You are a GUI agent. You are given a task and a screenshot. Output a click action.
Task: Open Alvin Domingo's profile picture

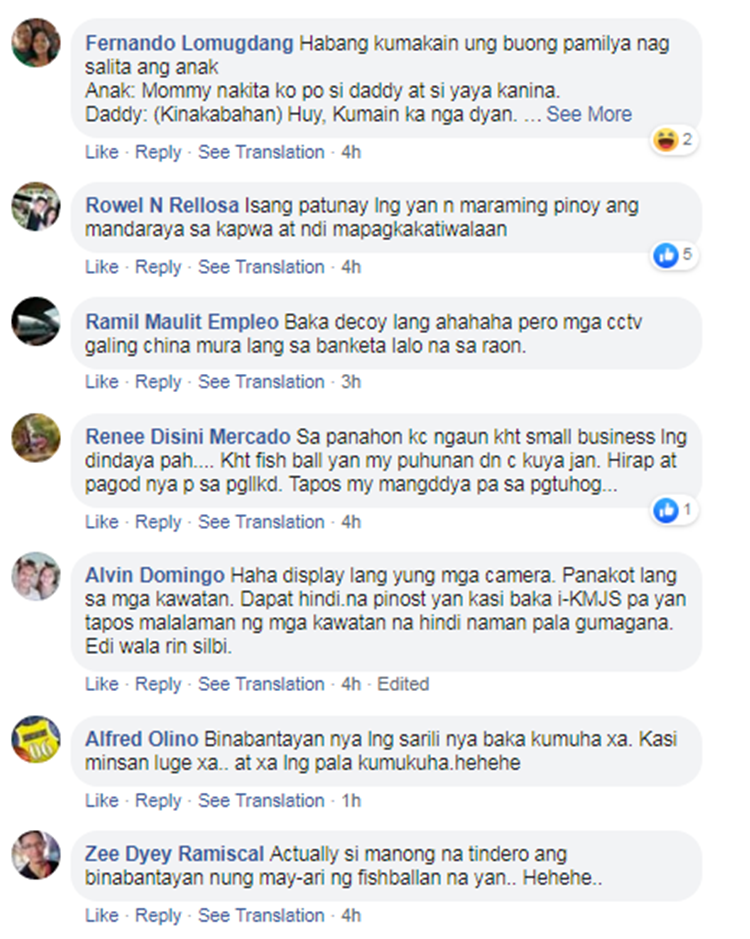click(36, 576)
